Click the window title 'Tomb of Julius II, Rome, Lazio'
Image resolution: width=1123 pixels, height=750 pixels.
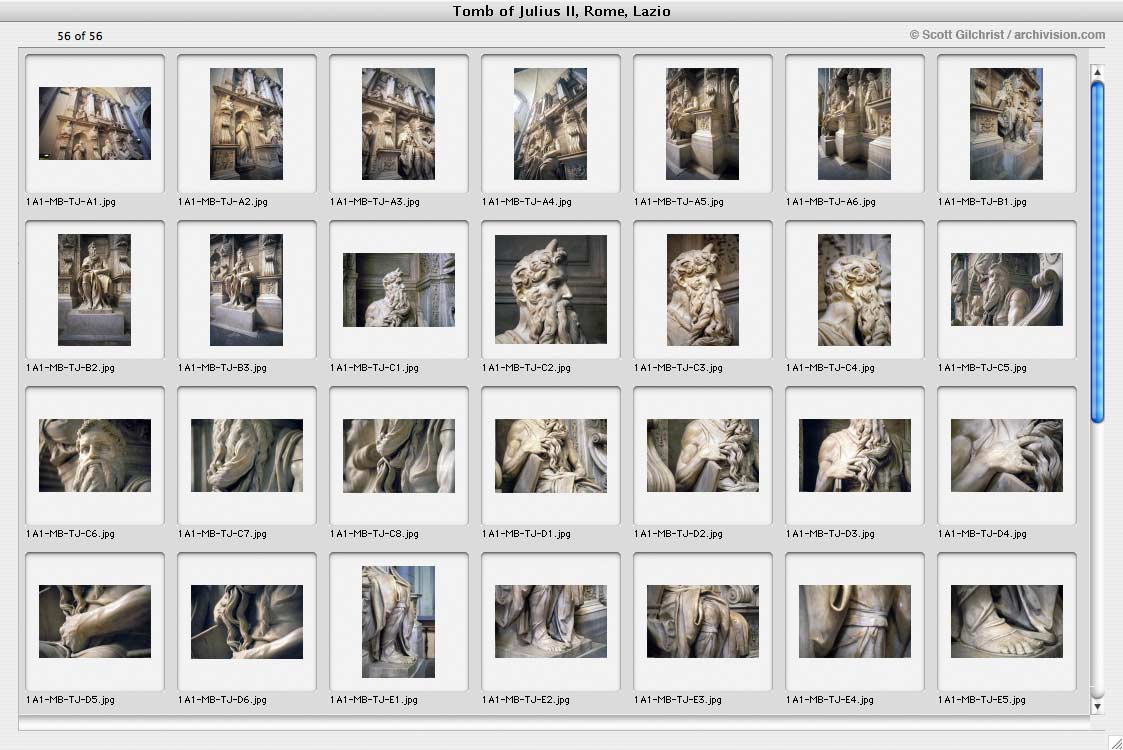(562, 11)
